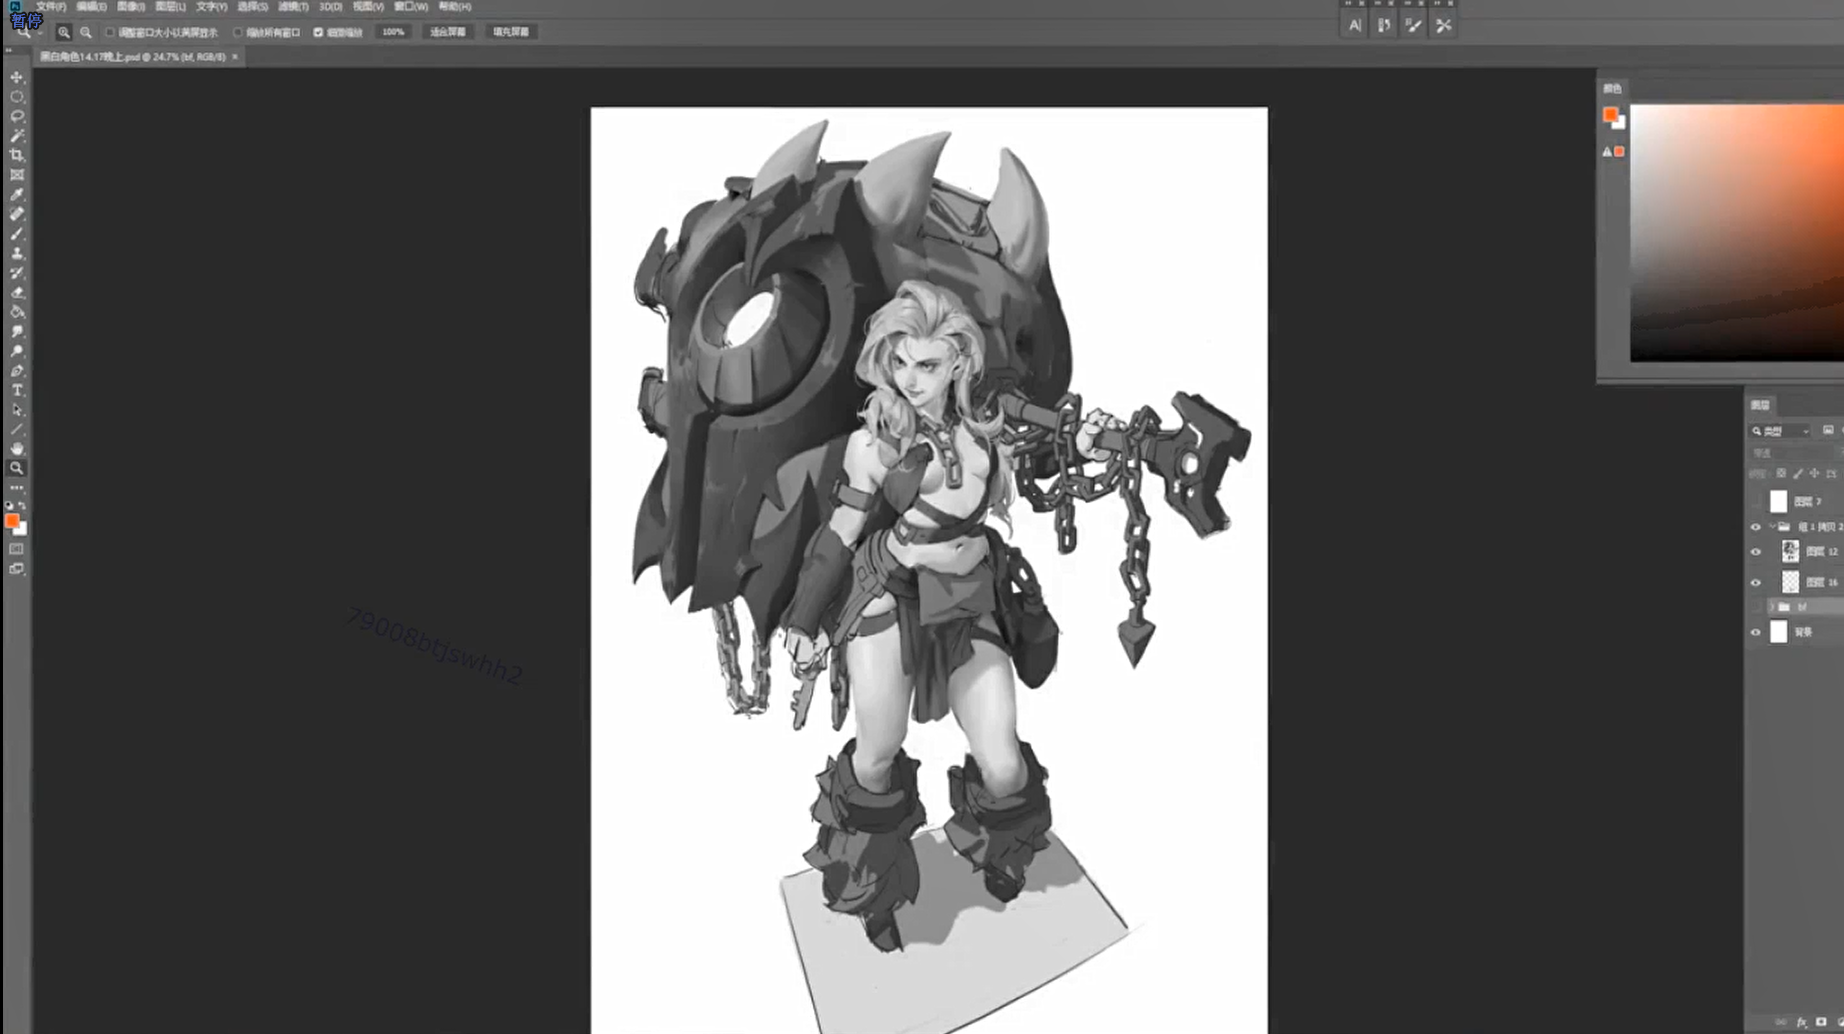Open the 图像(I) menu
This screenshot has height=1034, width=1844.
pyautogui.click(x=131, y=7)
